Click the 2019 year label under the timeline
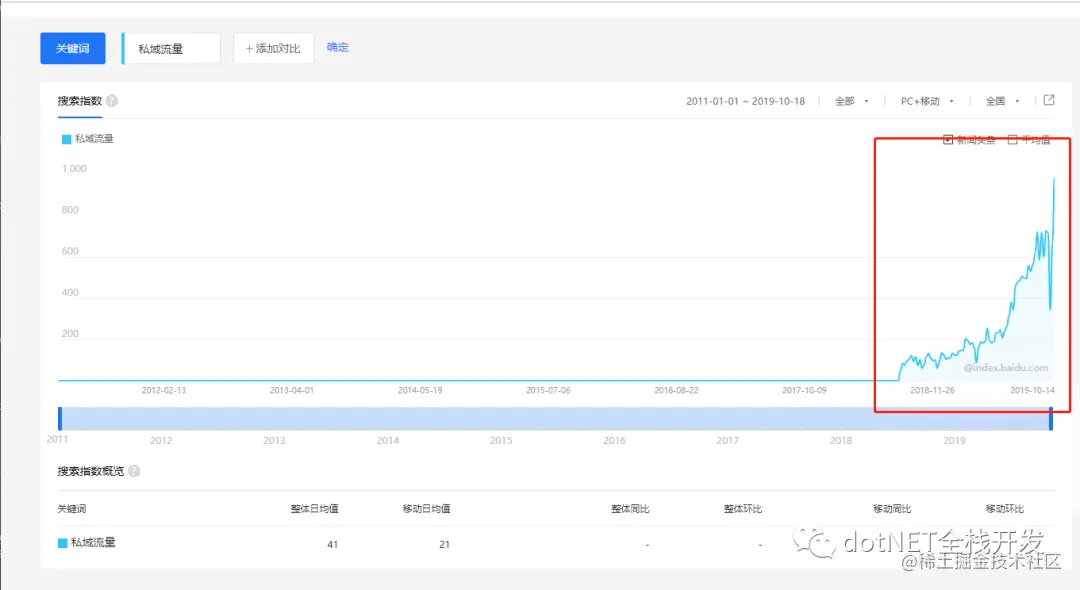Viewport: 1080px width, 590px height. (x=954, y=441)
